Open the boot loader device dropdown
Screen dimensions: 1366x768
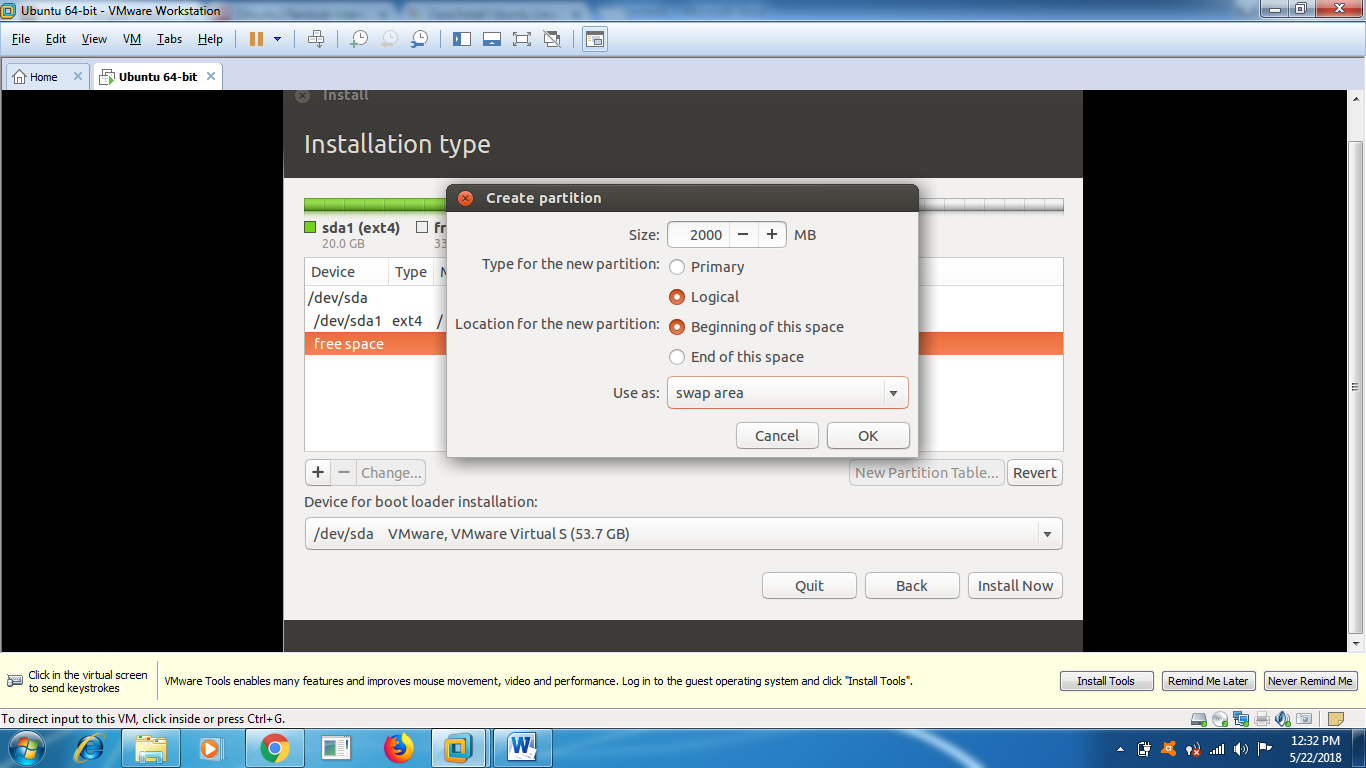coord(1047,533)
